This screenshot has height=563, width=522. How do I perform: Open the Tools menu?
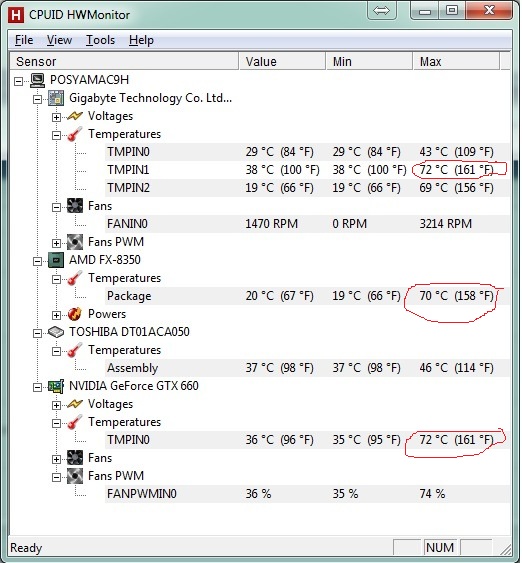click(x=100, y=40)
